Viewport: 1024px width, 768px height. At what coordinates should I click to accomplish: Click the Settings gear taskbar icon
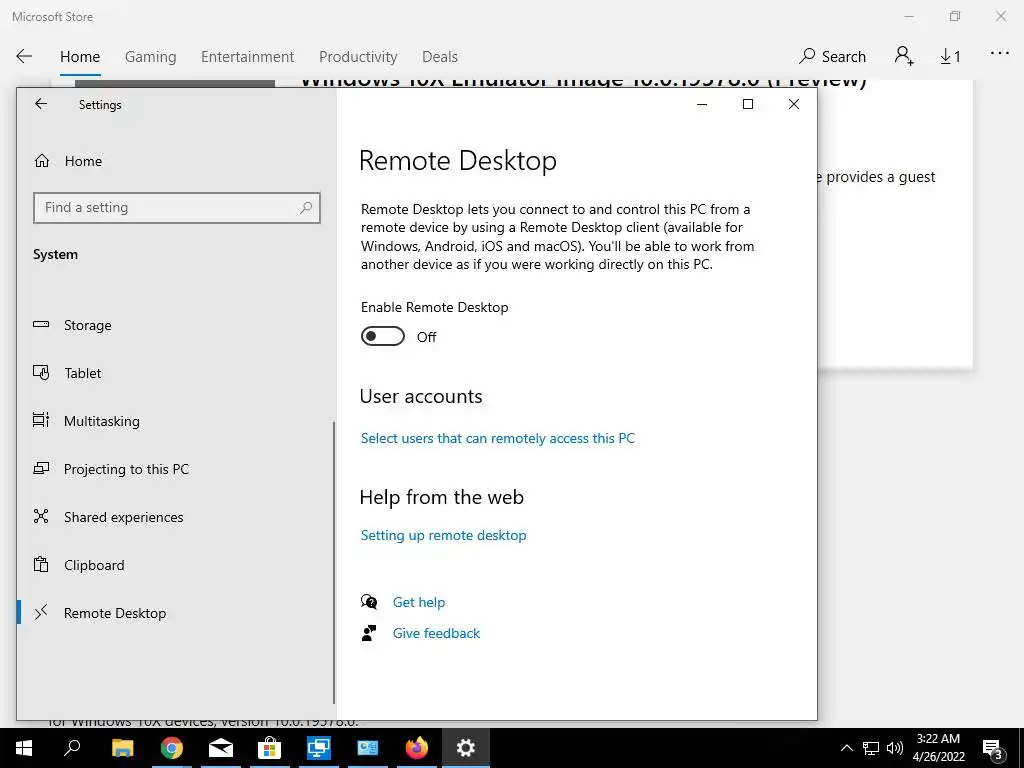pos(466,748)
